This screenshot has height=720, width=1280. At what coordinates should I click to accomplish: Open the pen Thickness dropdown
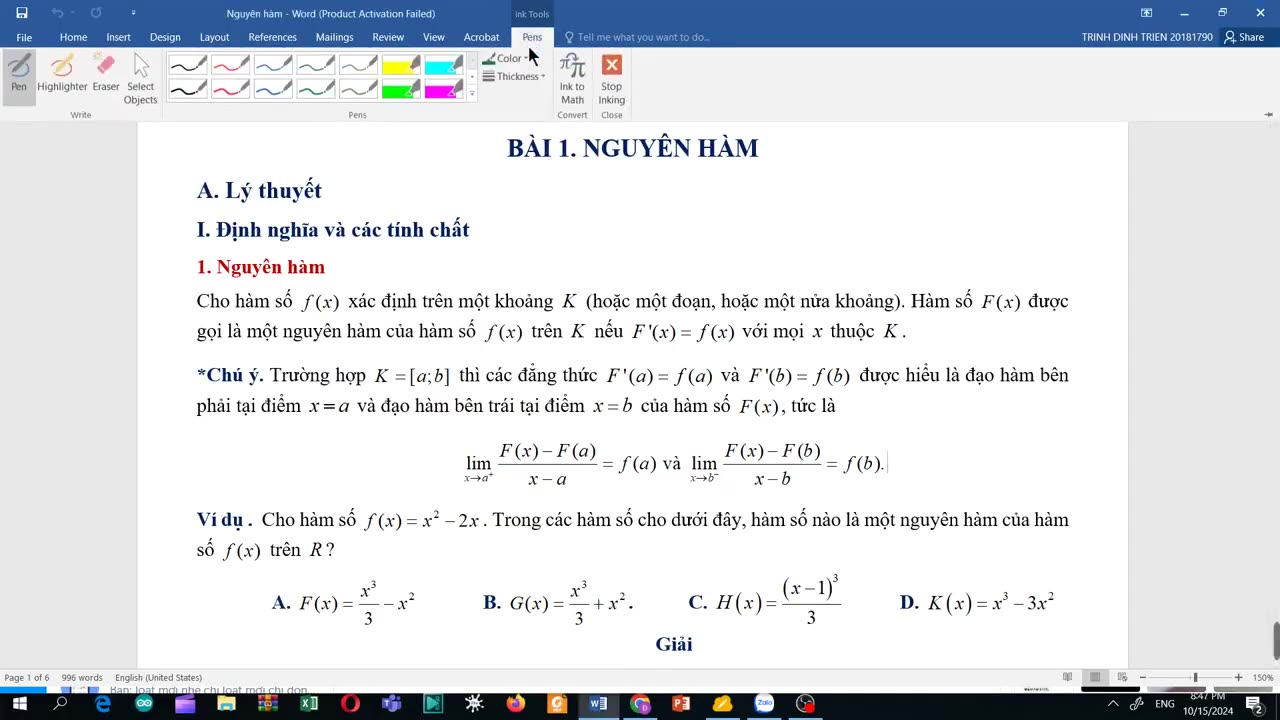click(x=514, y=76)
